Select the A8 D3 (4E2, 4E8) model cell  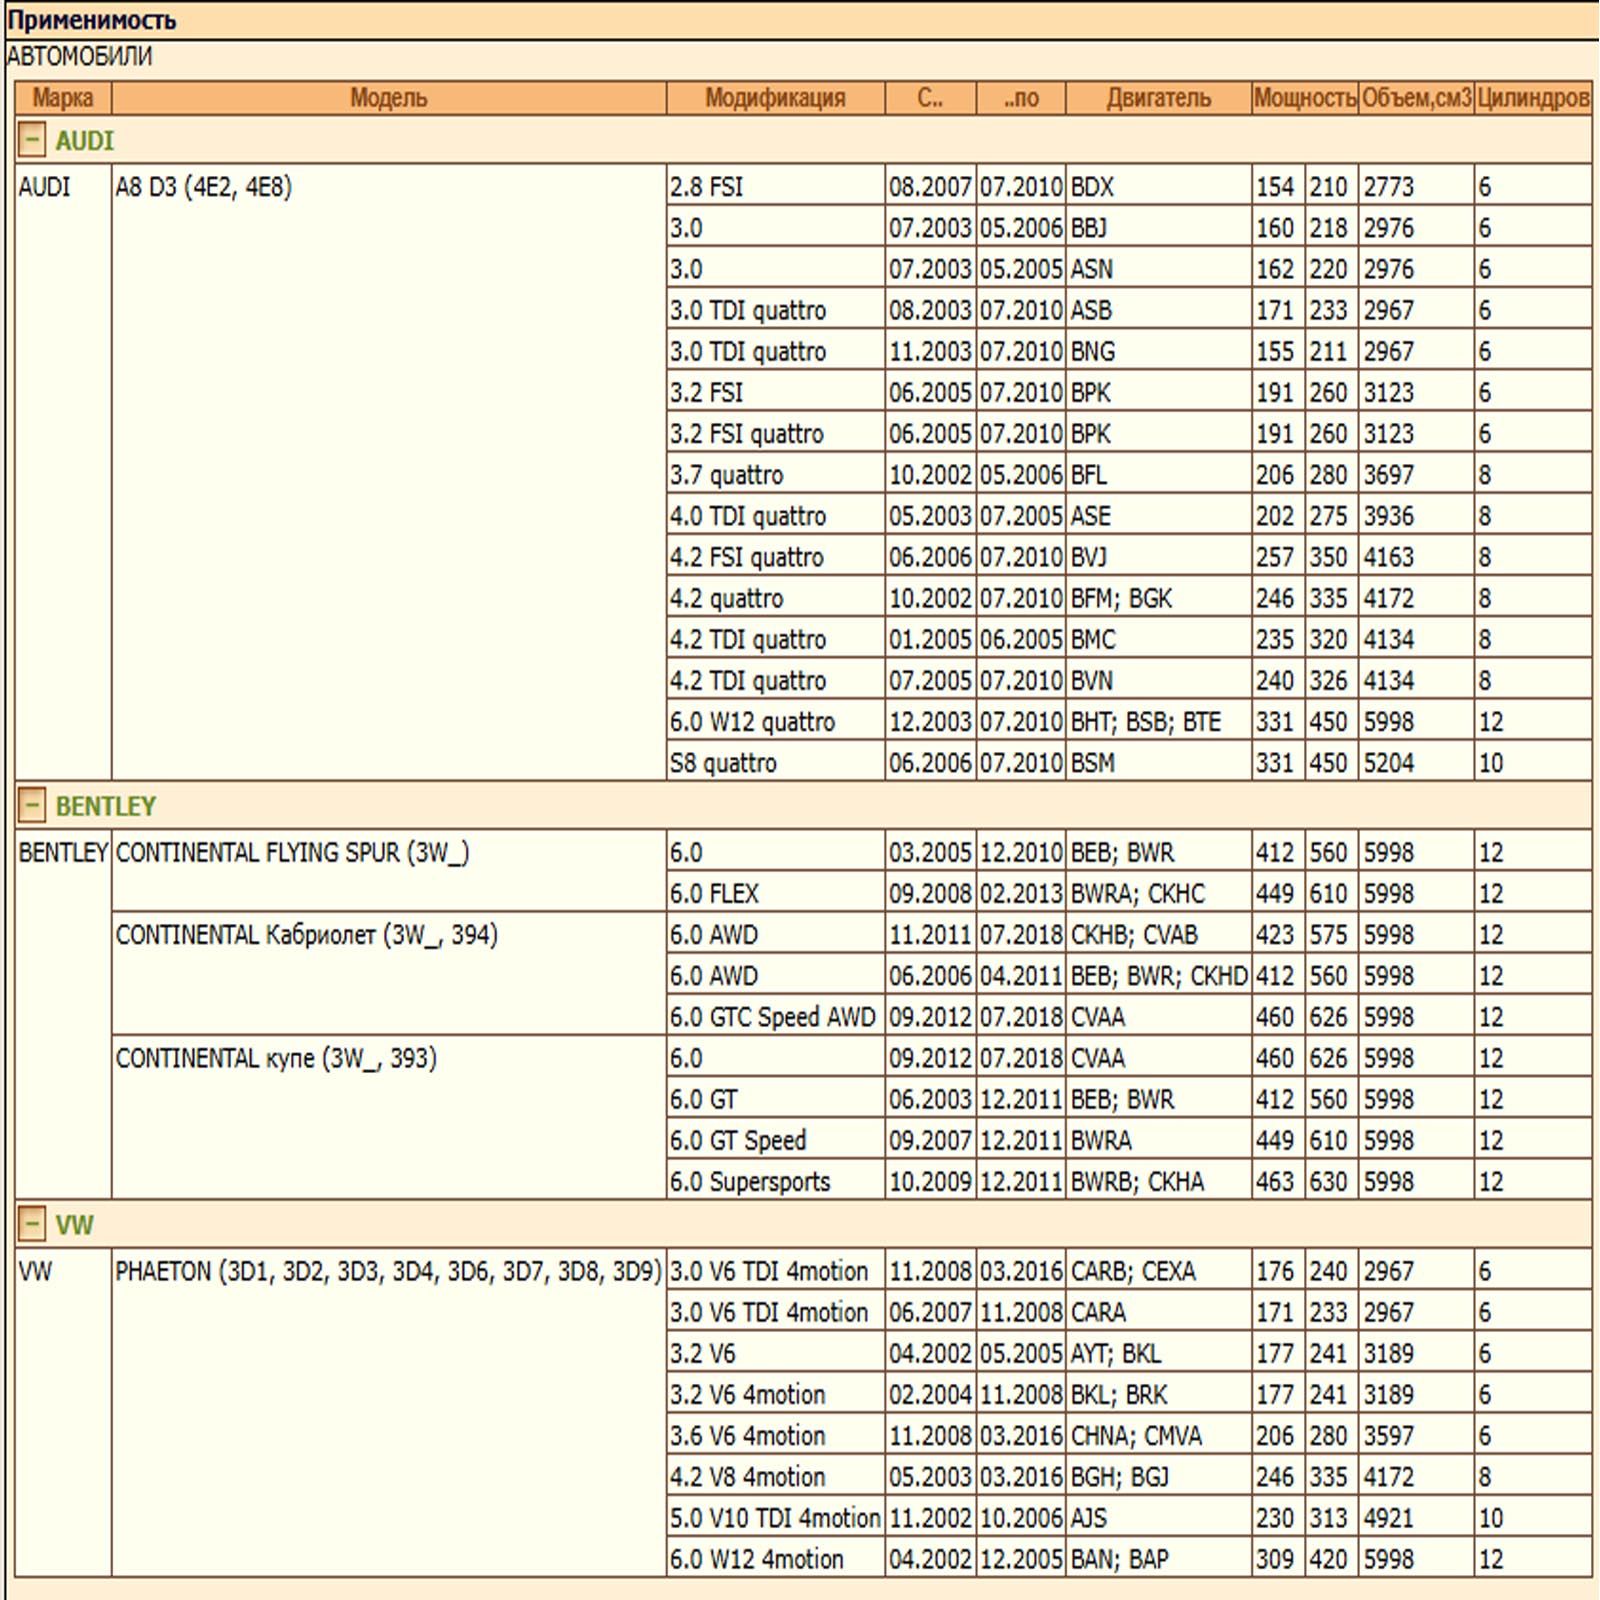(204, 187)
